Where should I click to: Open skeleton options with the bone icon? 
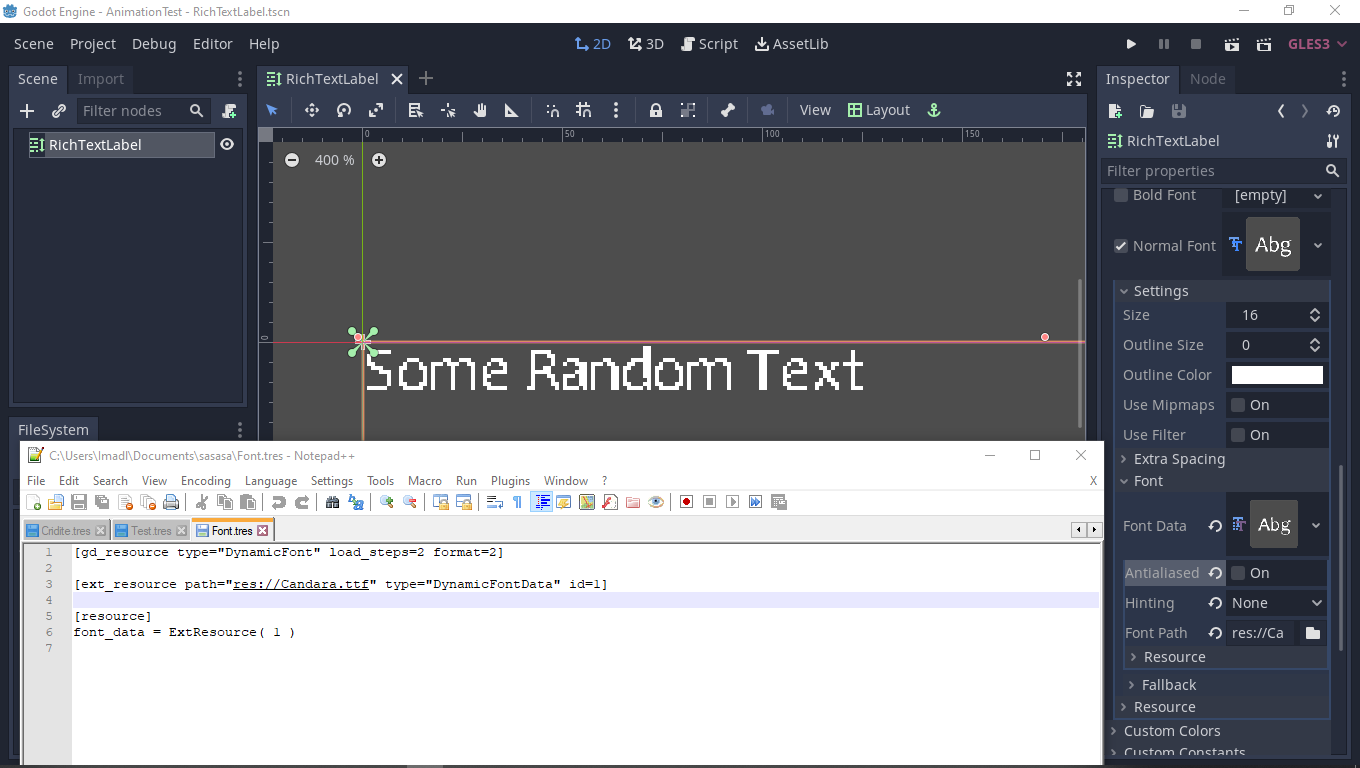727,110
